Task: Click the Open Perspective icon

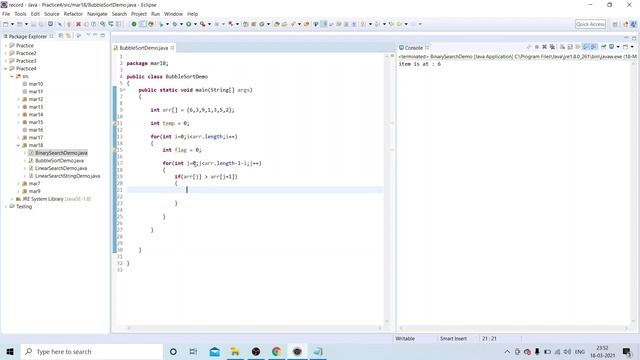Action: 615,24
